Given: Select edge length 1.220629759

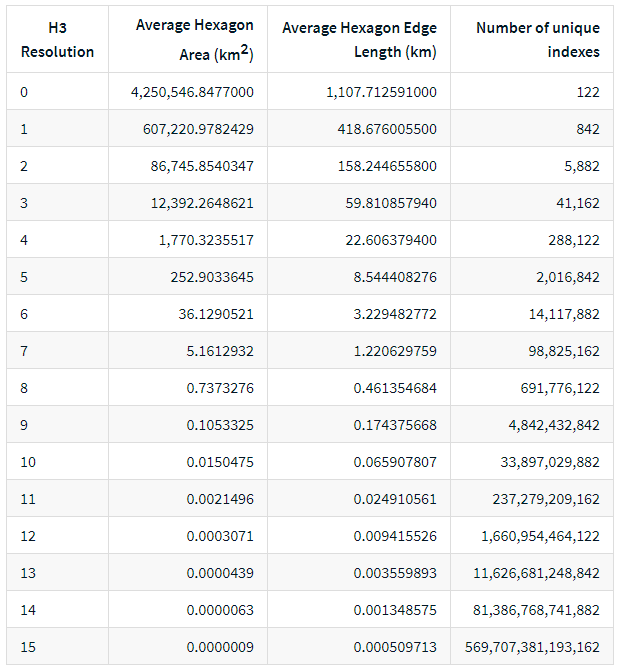Looking at the screenshot, I should coord(395,351).
